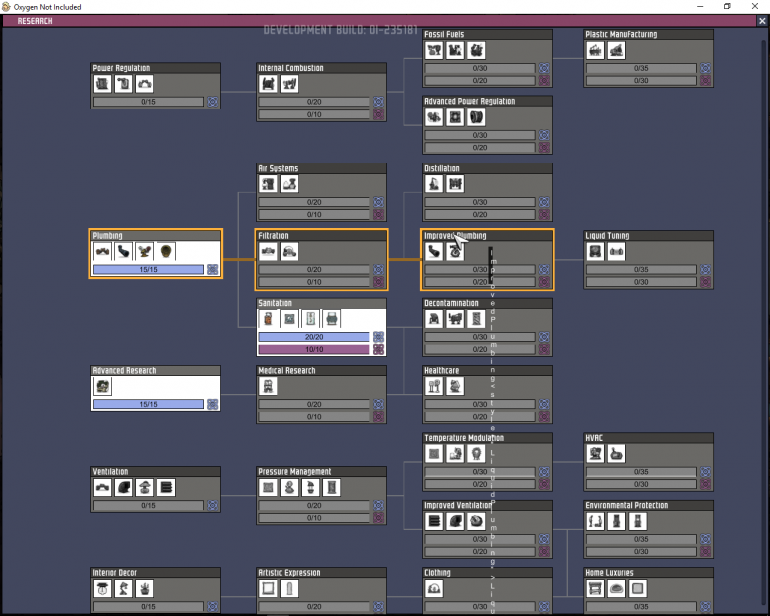This screenshot has width=770, height=616.
Task: Click the Advanced Power Regulation card title
Action: (469, 101)
